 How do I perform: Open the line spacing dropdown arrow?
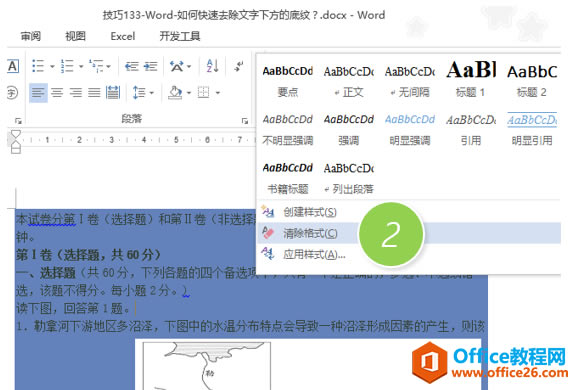pyautogui.click(x=151, y=93)
